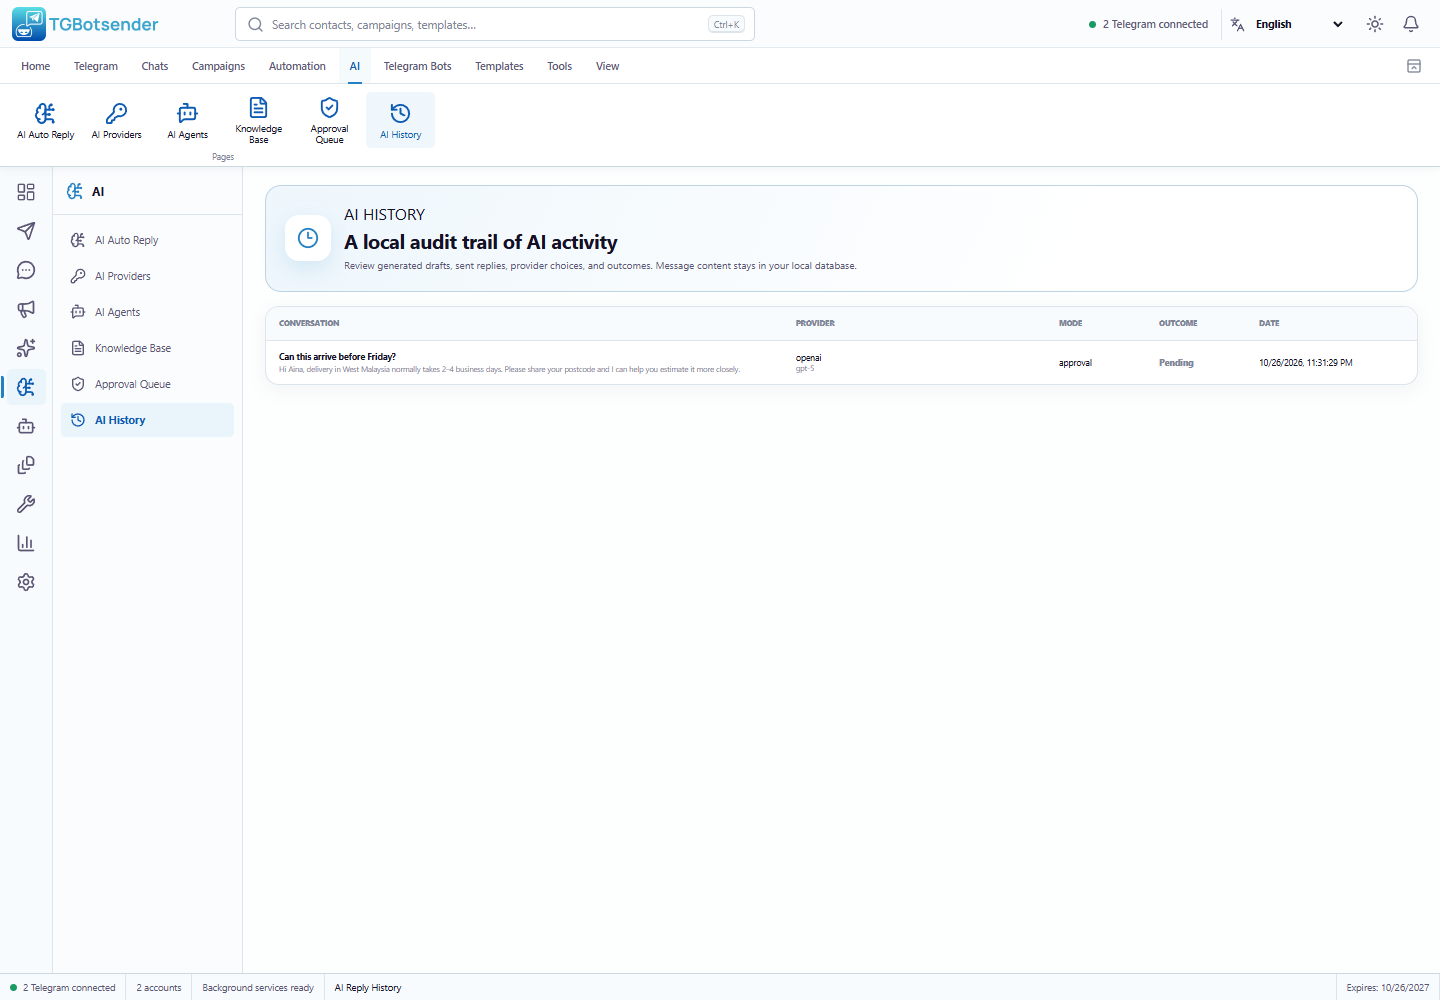Viewport: 1440px width, 1000px height.
Task: Open the View tab
Action: 608,66
